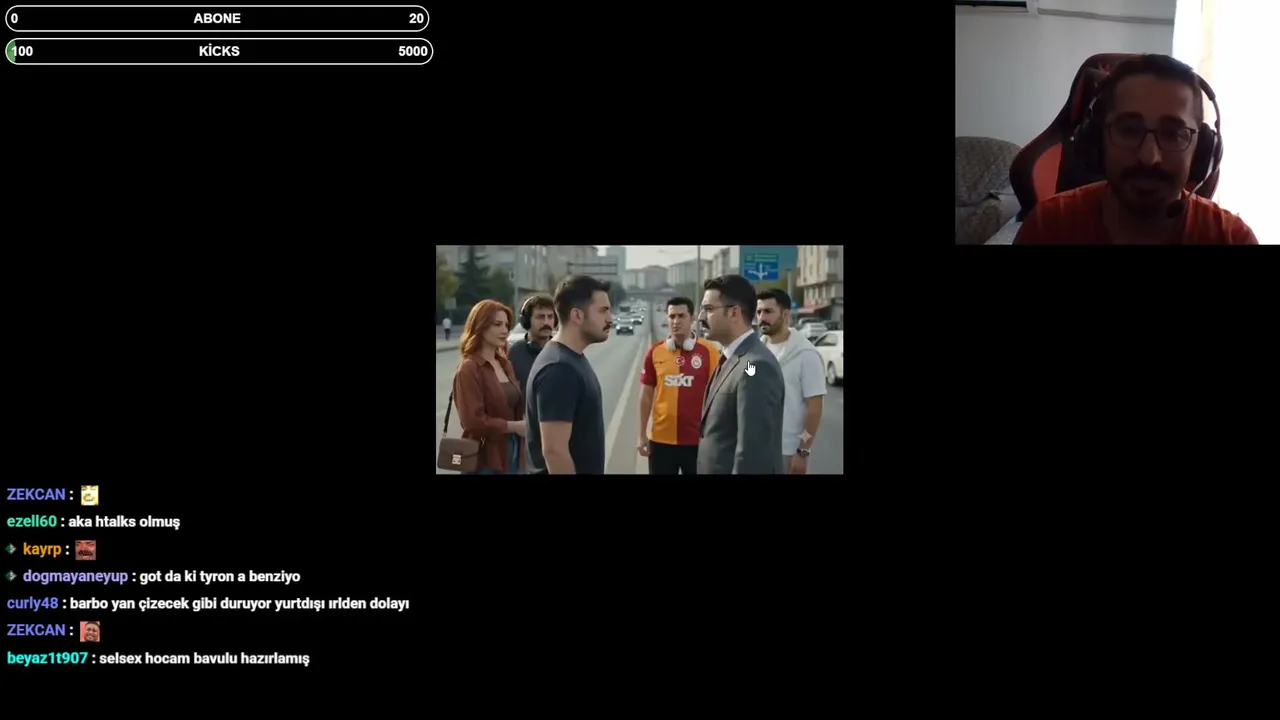Image resolution: width=1280 pixels, height=720 pixels.
Task: Click the message "got da ki tyron a benziyo"
Action: 220,577
